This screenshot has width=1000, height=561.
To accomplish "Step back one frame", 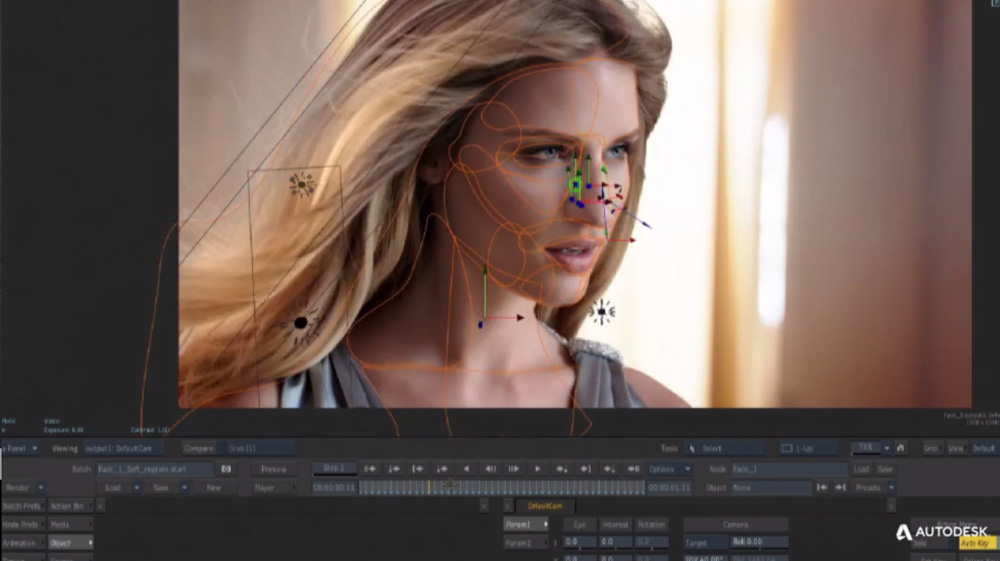I will coord(490,468).
